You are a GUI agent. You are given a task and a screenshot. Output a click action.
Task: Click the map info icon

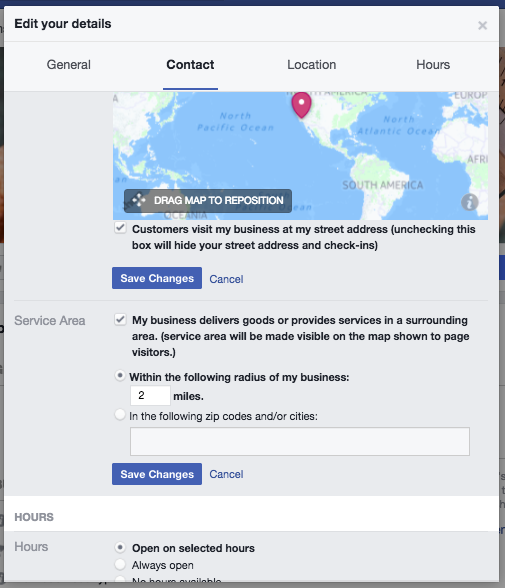(469, 202)
